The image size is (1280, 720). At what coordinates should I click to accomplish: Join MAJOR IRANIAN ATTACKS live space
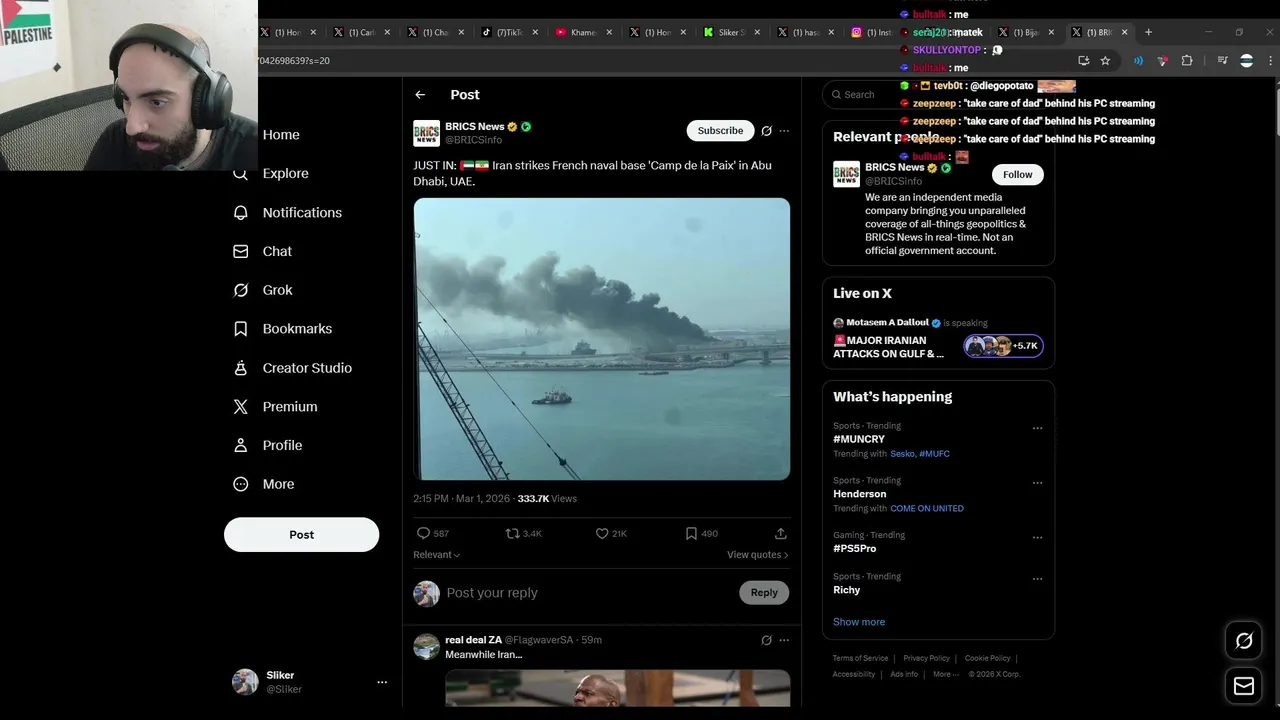point(889,347)
